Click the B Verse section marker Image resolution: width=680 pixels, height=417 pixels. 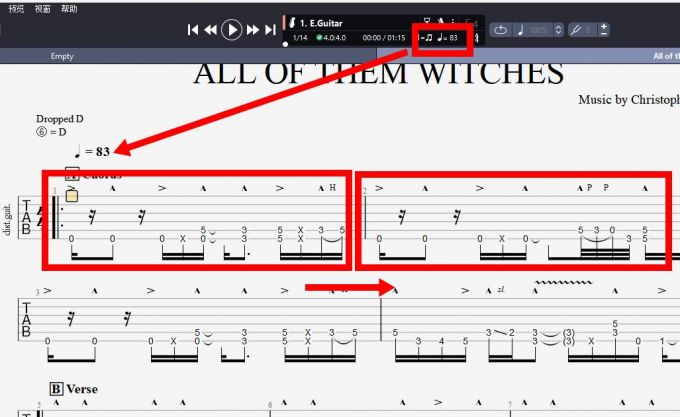[74, 389]
